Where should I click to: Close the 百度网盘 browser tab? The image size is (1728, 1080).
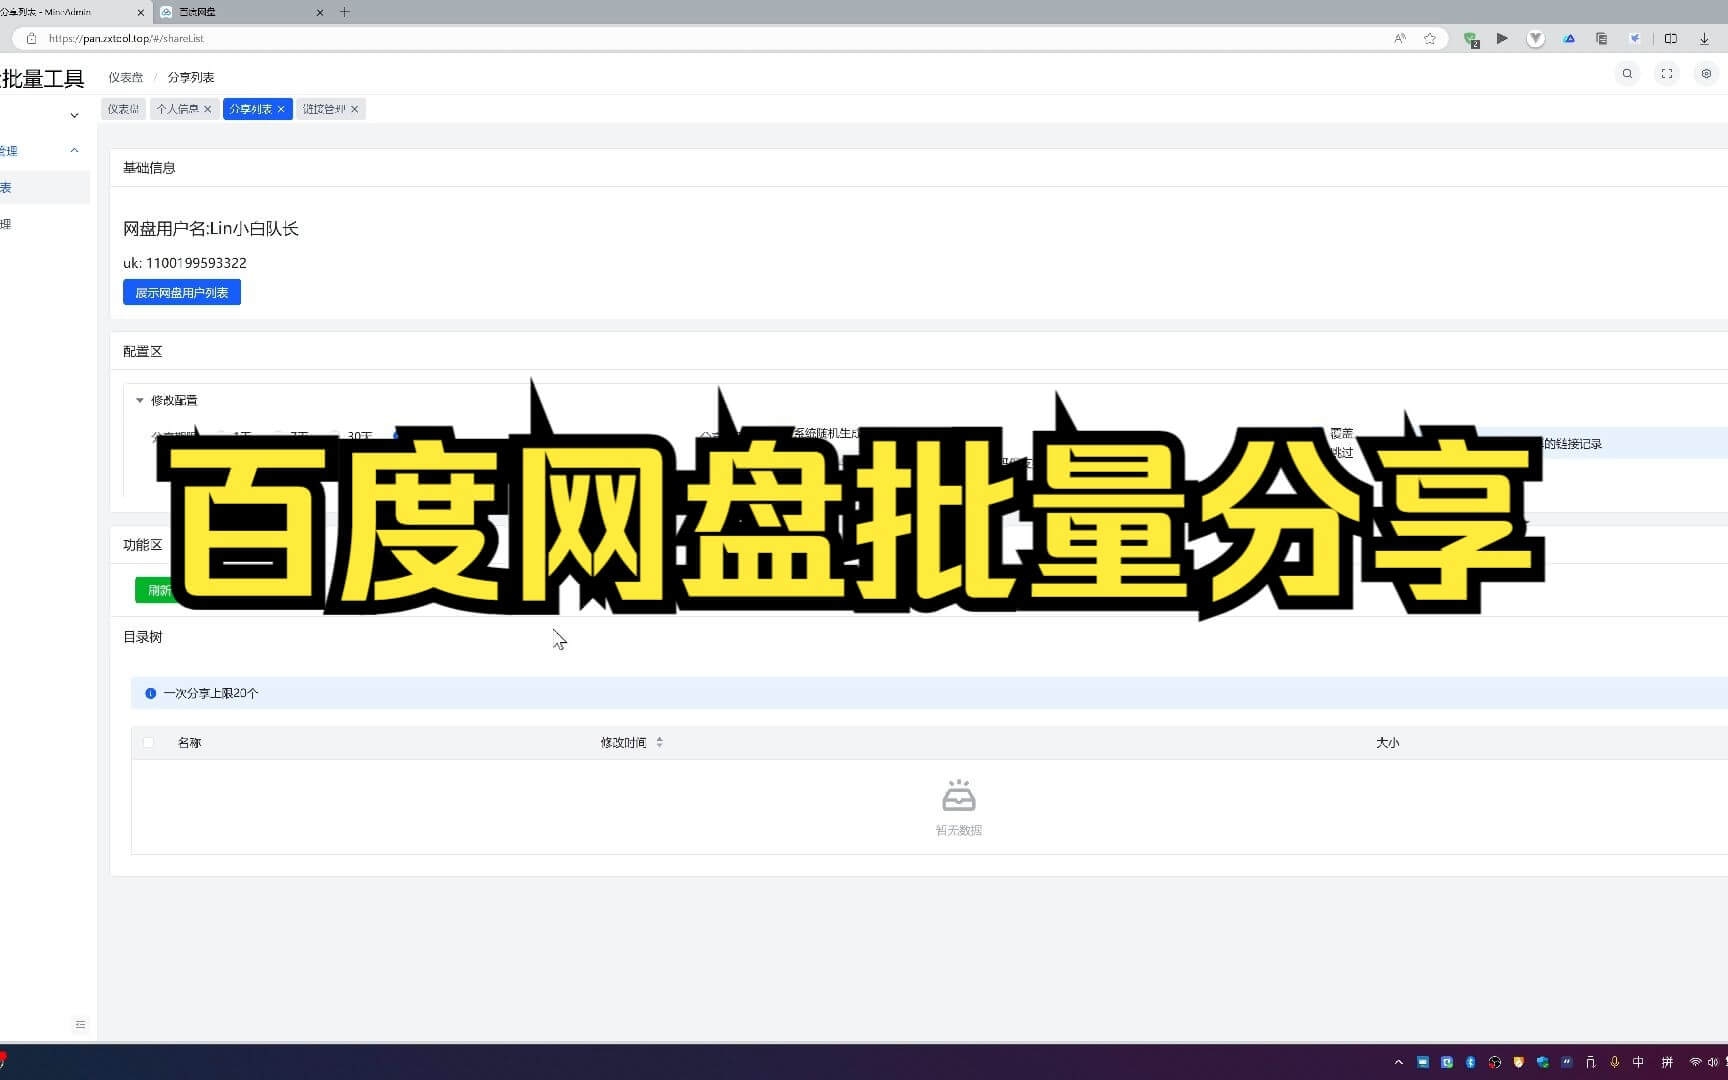(320, 12)
